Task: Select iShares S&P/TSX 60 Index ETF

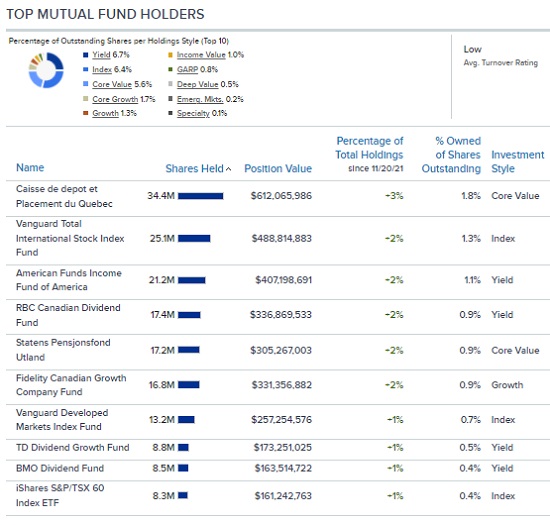Action: [60, 495]
